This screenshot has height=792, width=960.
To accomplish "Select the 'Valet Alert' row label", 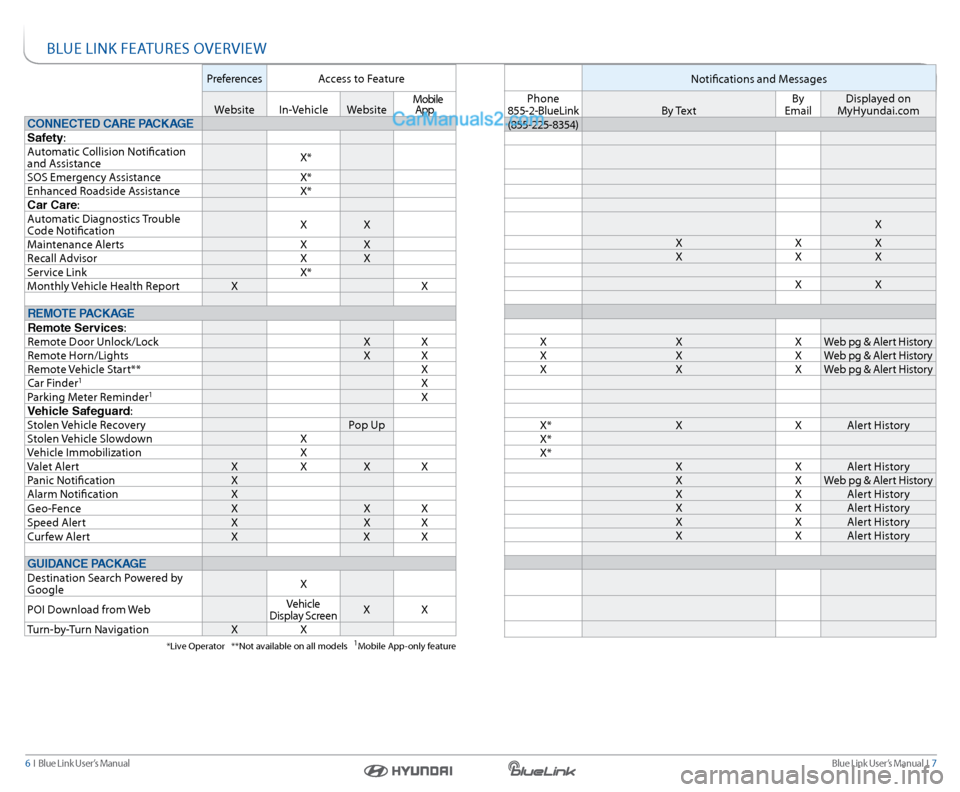I will pos(53,466).
